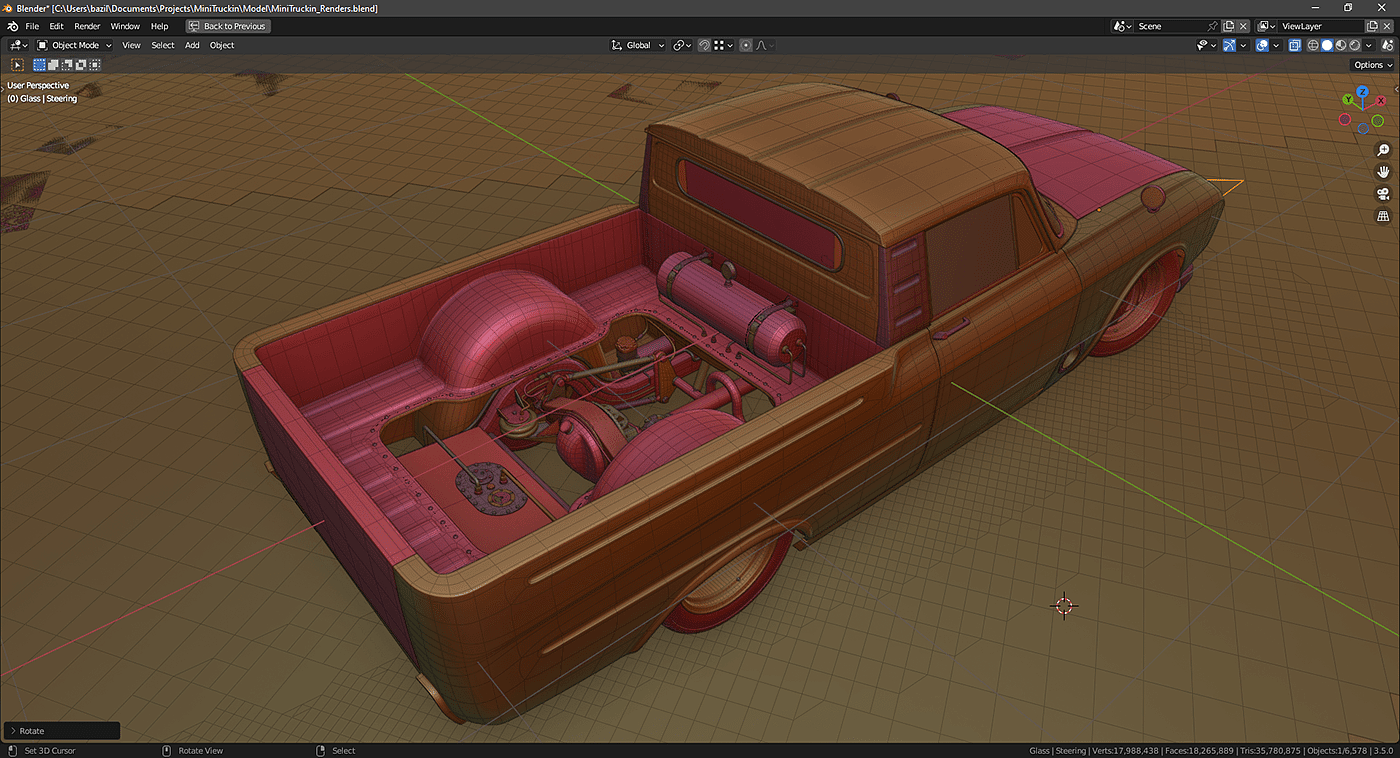
Task: Open the Object Mode dropdown
Action: coord(75,45)
